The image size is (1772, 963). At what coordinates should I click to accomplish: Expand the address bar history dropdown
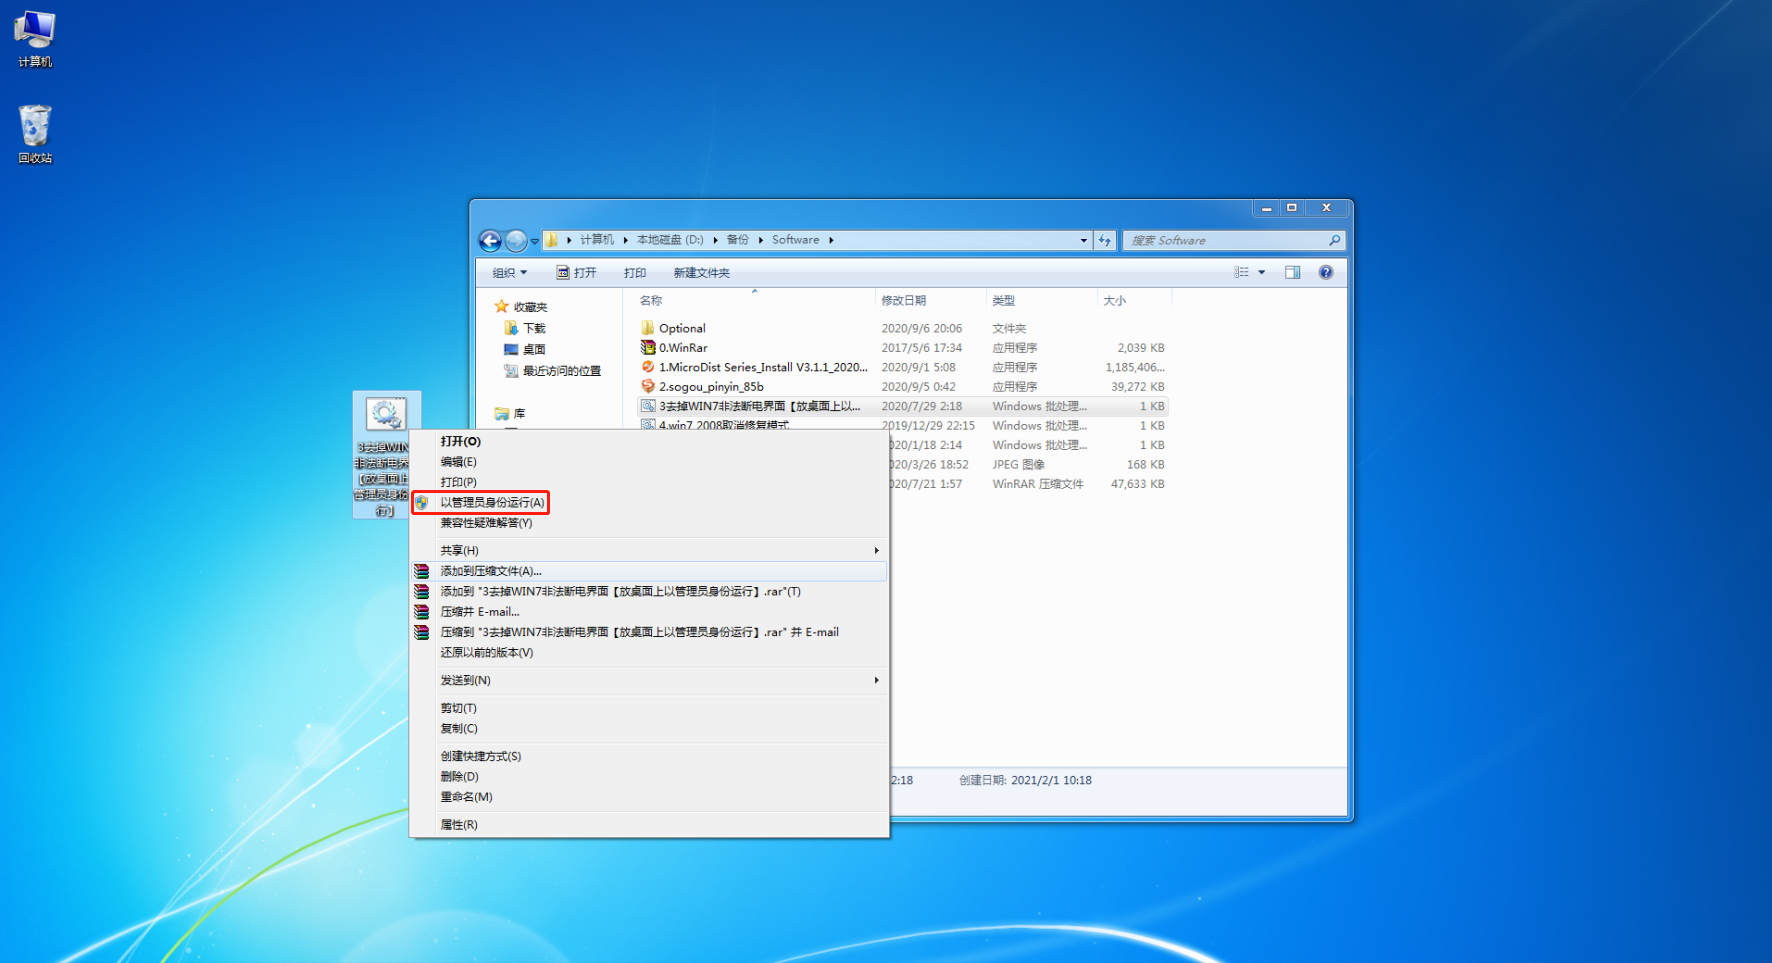point(1083,241)
